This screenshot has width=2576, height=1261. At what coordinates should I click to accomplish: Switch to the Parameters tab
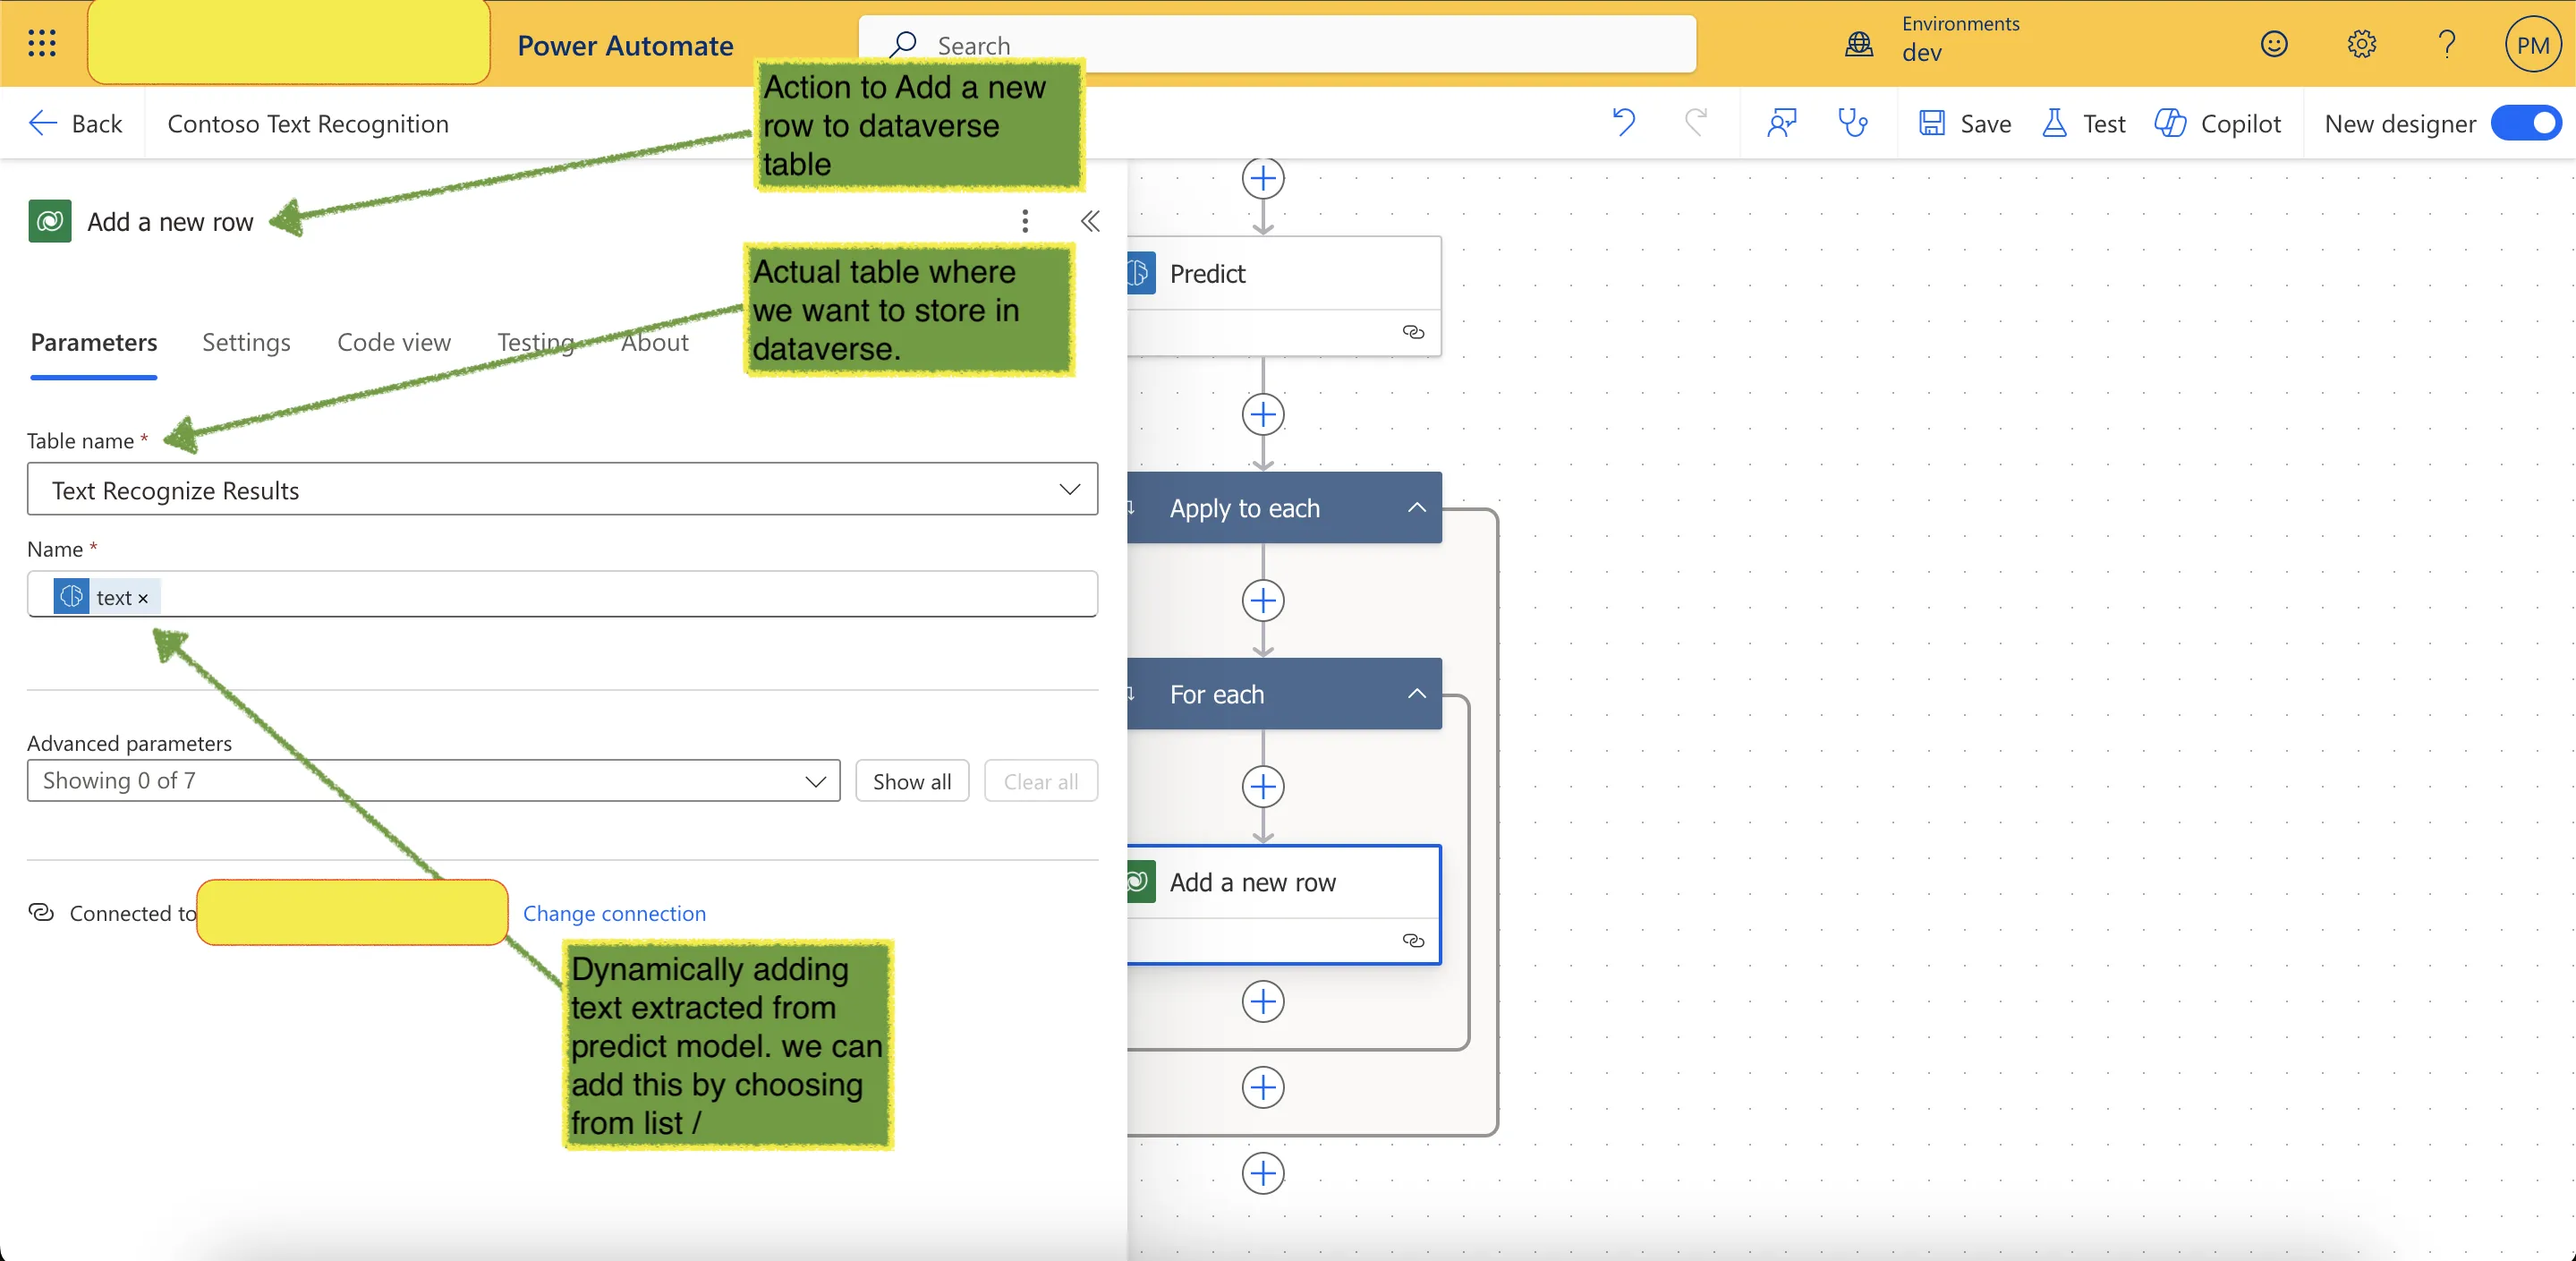tap(94, 342)
